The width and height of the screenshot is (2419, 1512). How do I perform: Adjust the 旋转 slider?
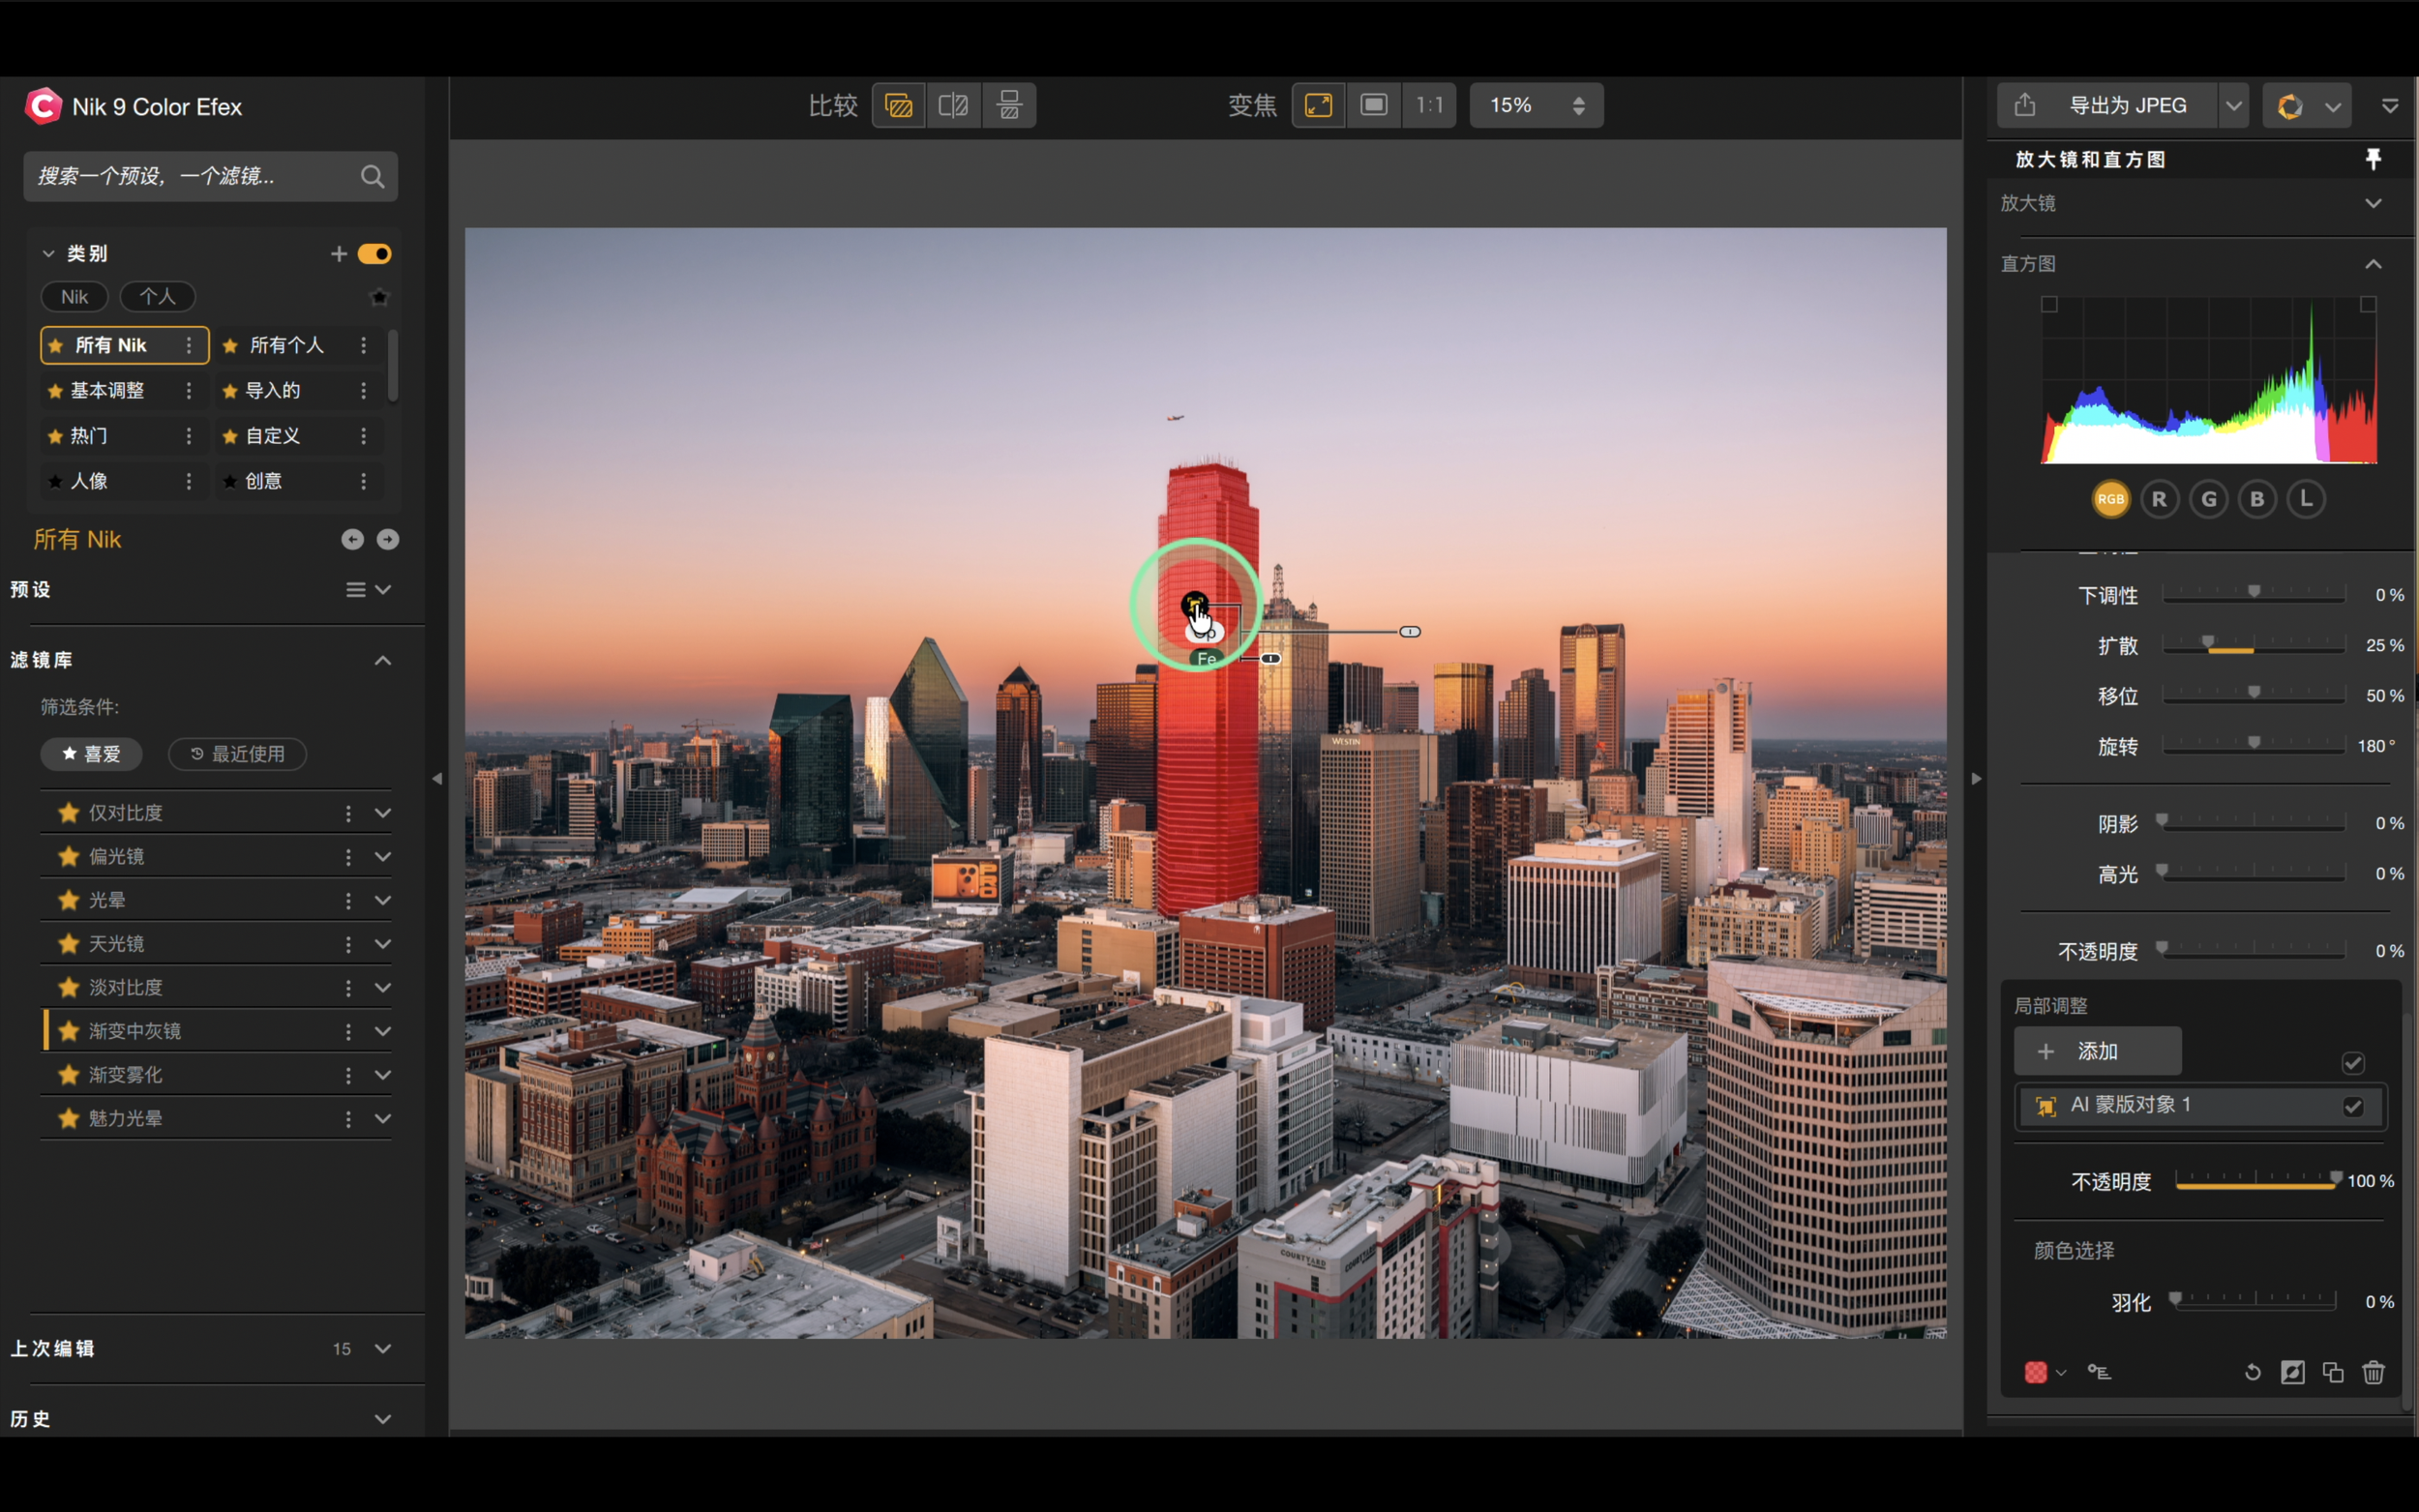click(x=2254, y=745)
